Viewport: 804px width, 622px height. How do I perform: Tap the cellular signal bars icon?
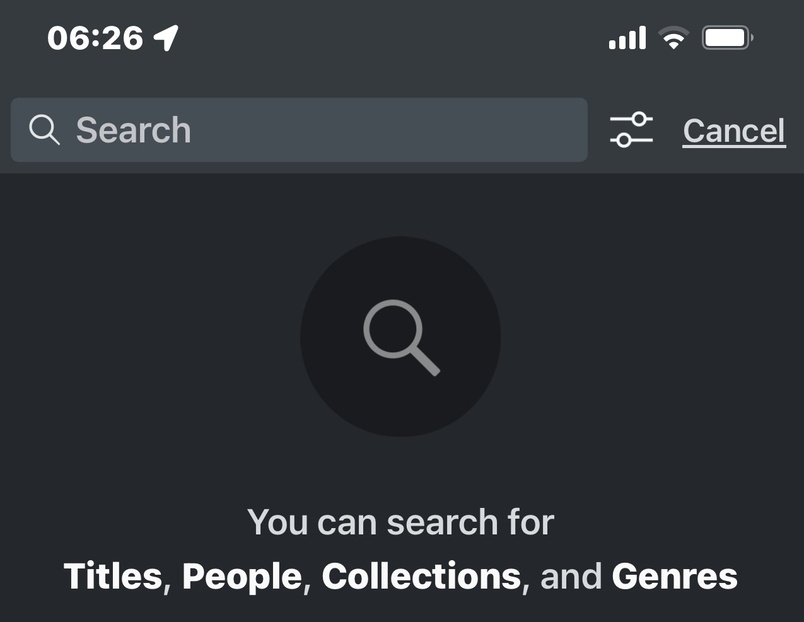click(x=627, y=39)
